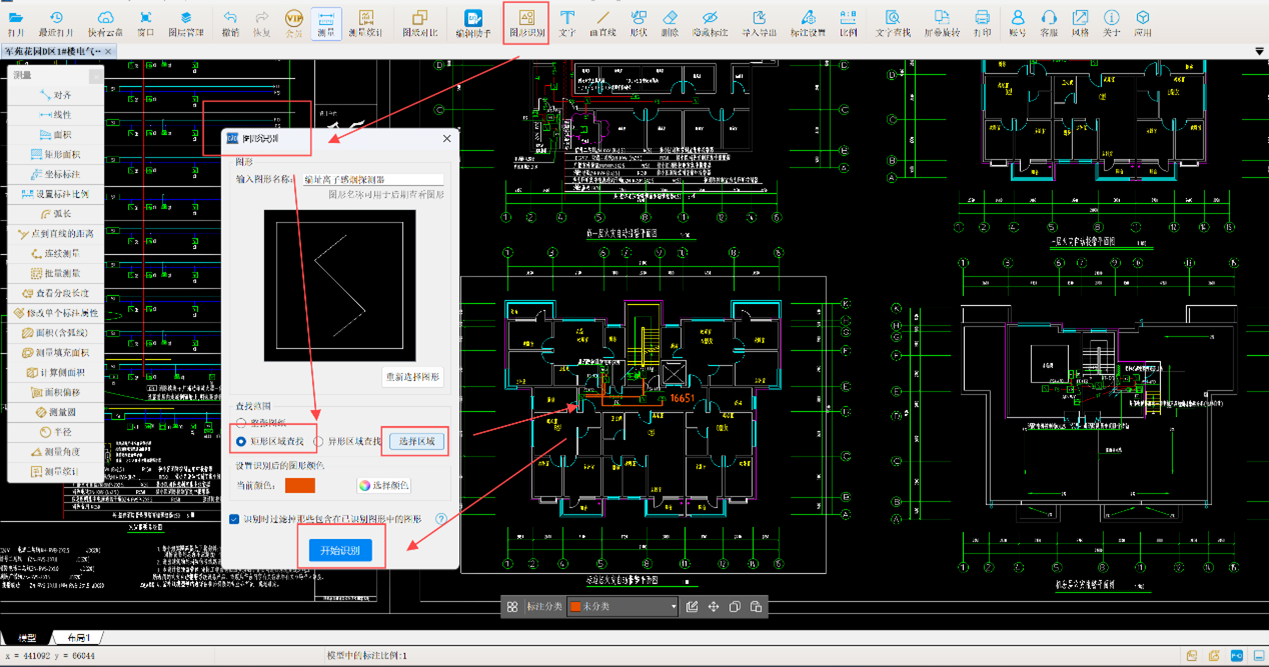Screen dimensions: 1269x667
Task: Select 异形区域查找 radio option
Action: 319,441
